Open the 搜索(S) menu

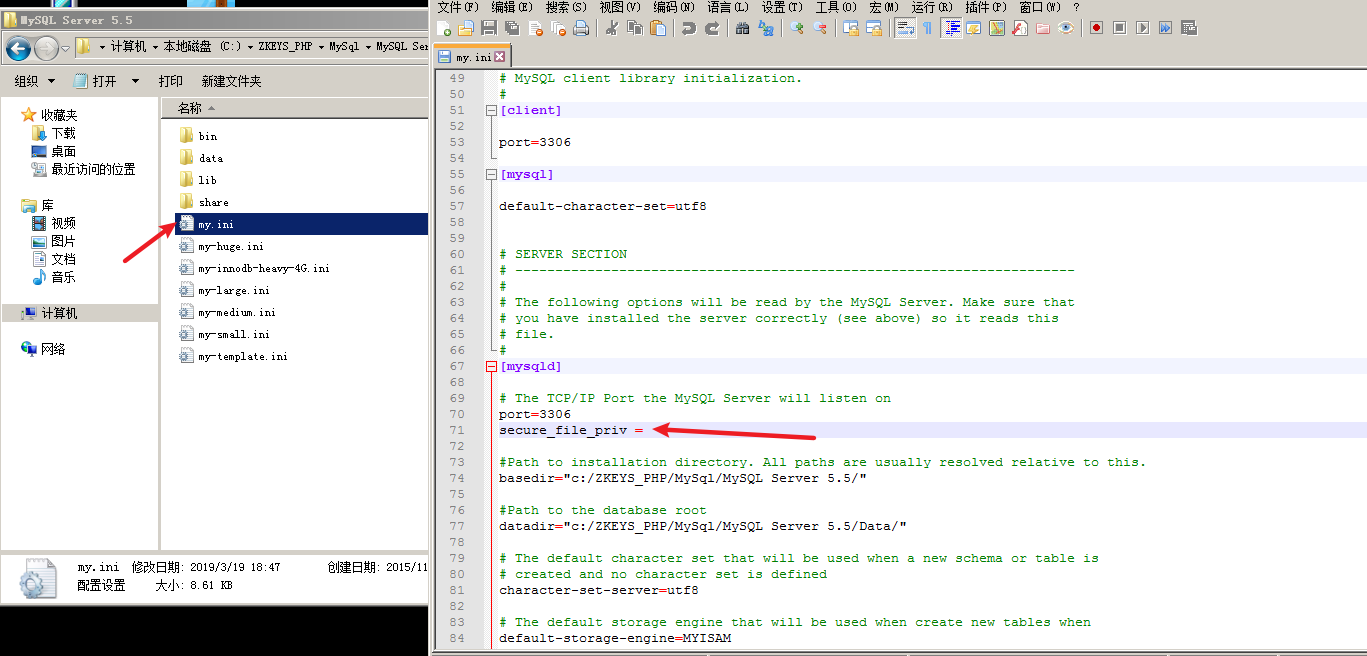[566, 7]
